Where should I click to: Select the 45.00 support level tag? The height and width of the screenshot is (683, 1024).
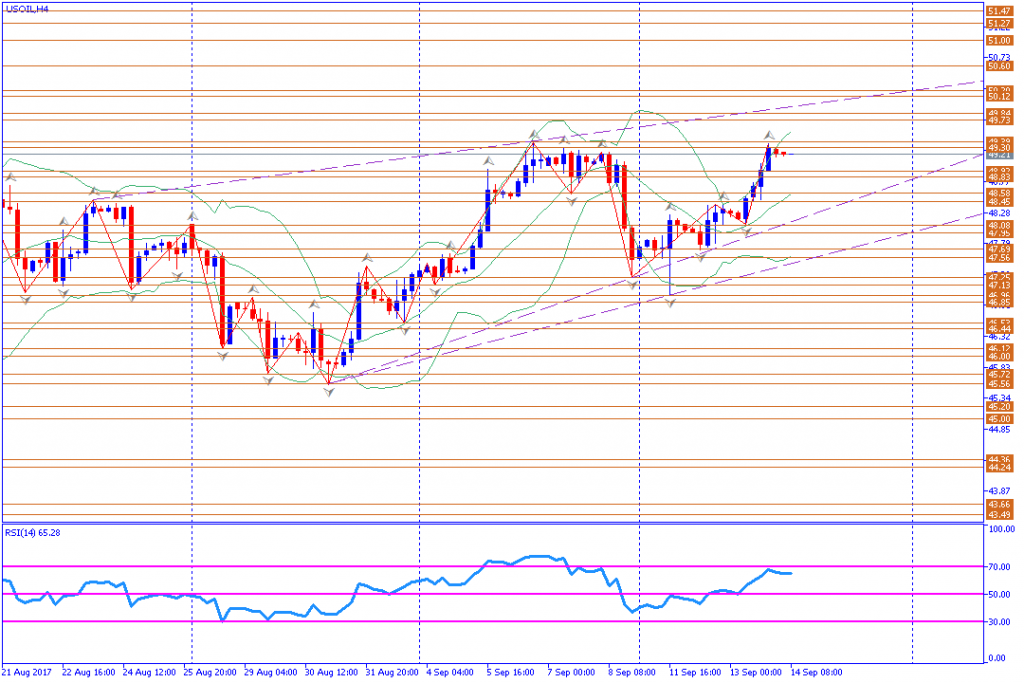999,419
